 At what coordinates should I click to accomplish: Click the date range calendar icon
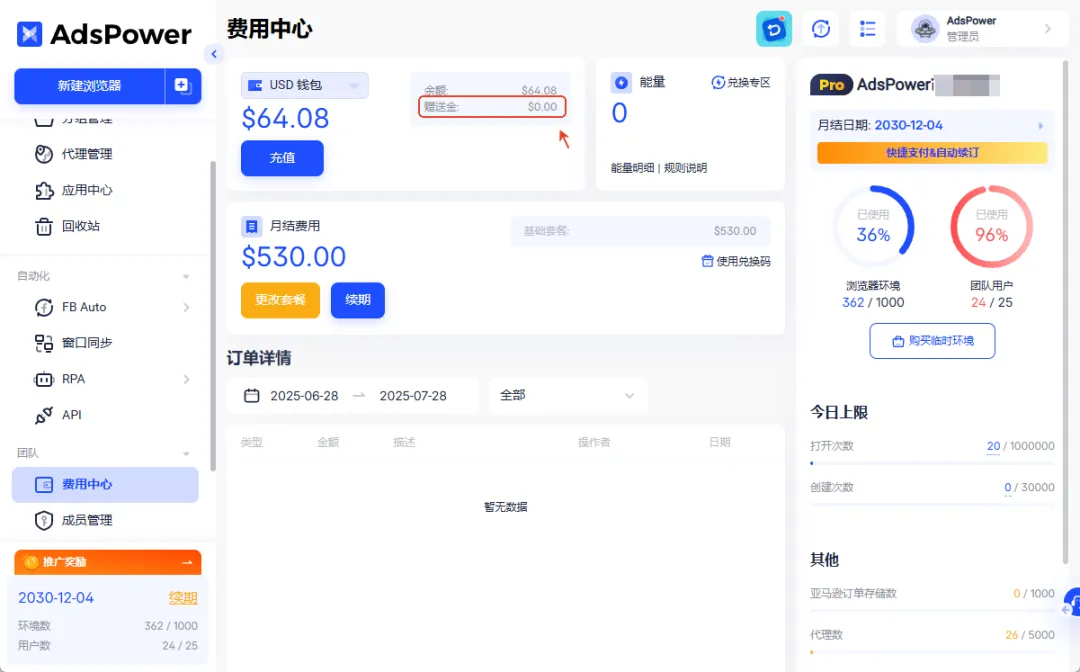(252, 396)
